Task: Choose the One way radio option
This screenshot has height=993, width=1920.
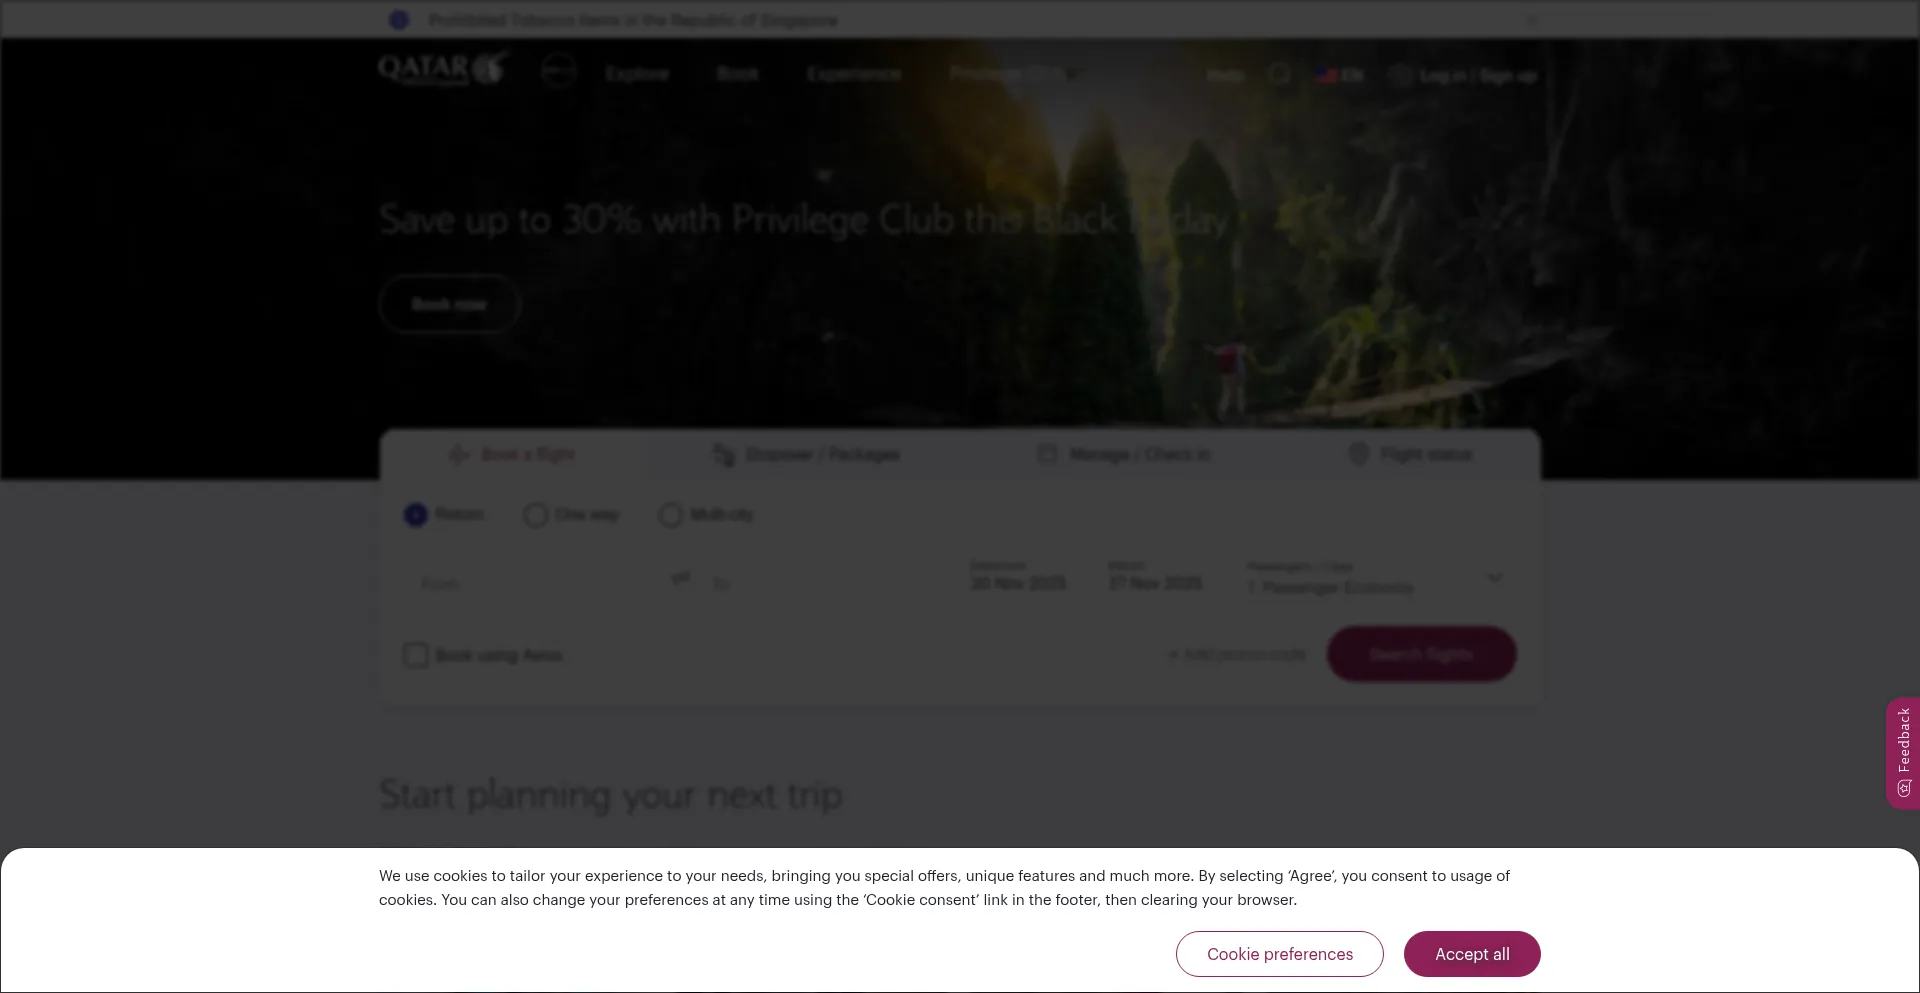Action: [x=536, y=515]
